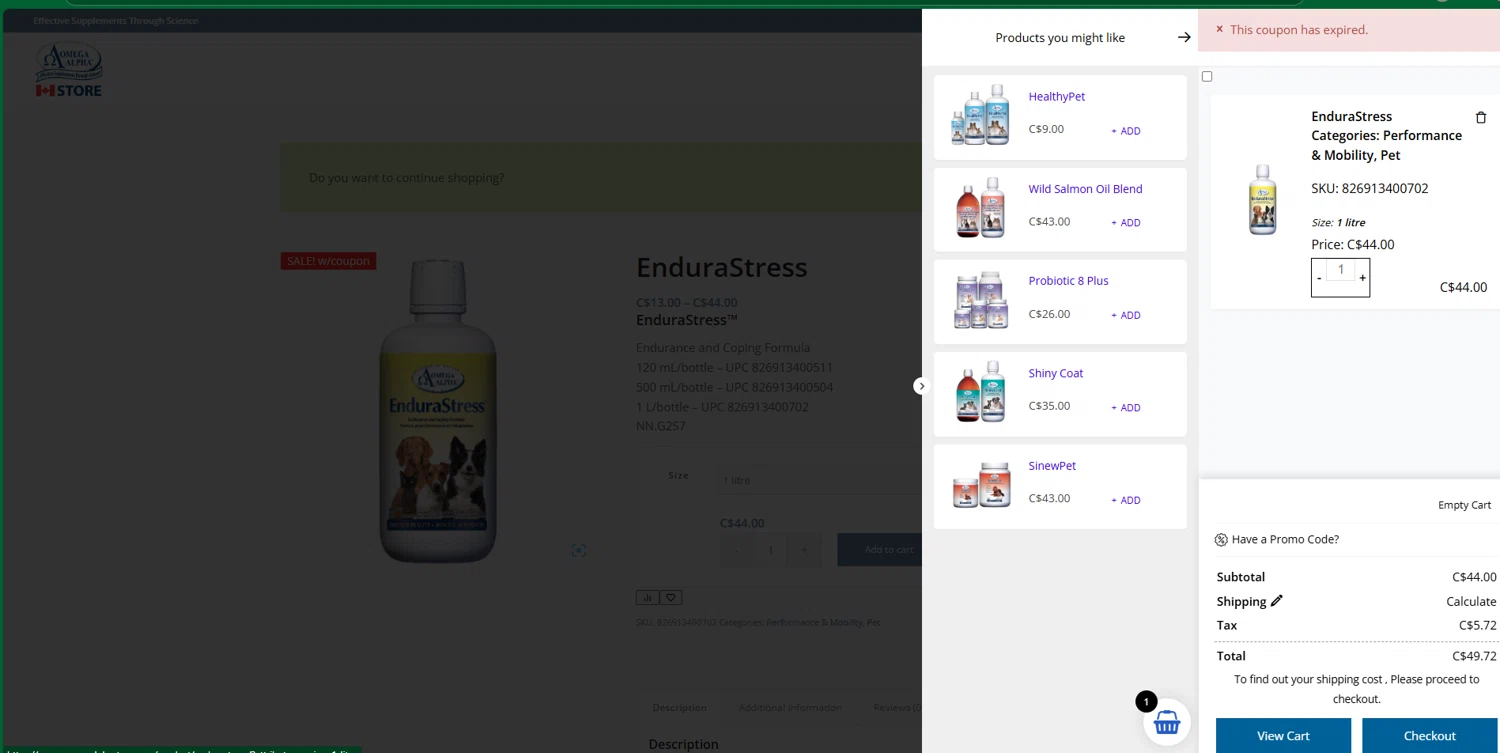Click the SALE! w/coupon badge
This screenshot has height=753, width=1500.
coord(328,261)
